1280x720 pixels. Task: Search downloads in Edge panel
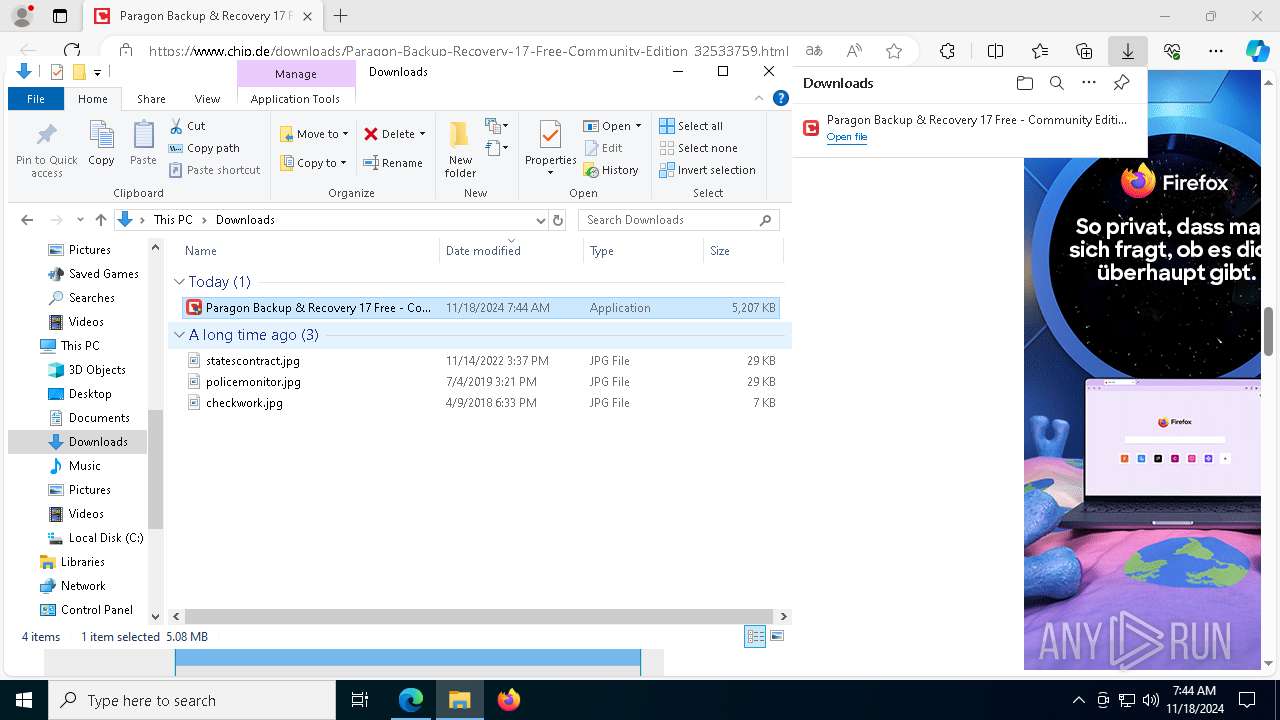pos(1056,83)
